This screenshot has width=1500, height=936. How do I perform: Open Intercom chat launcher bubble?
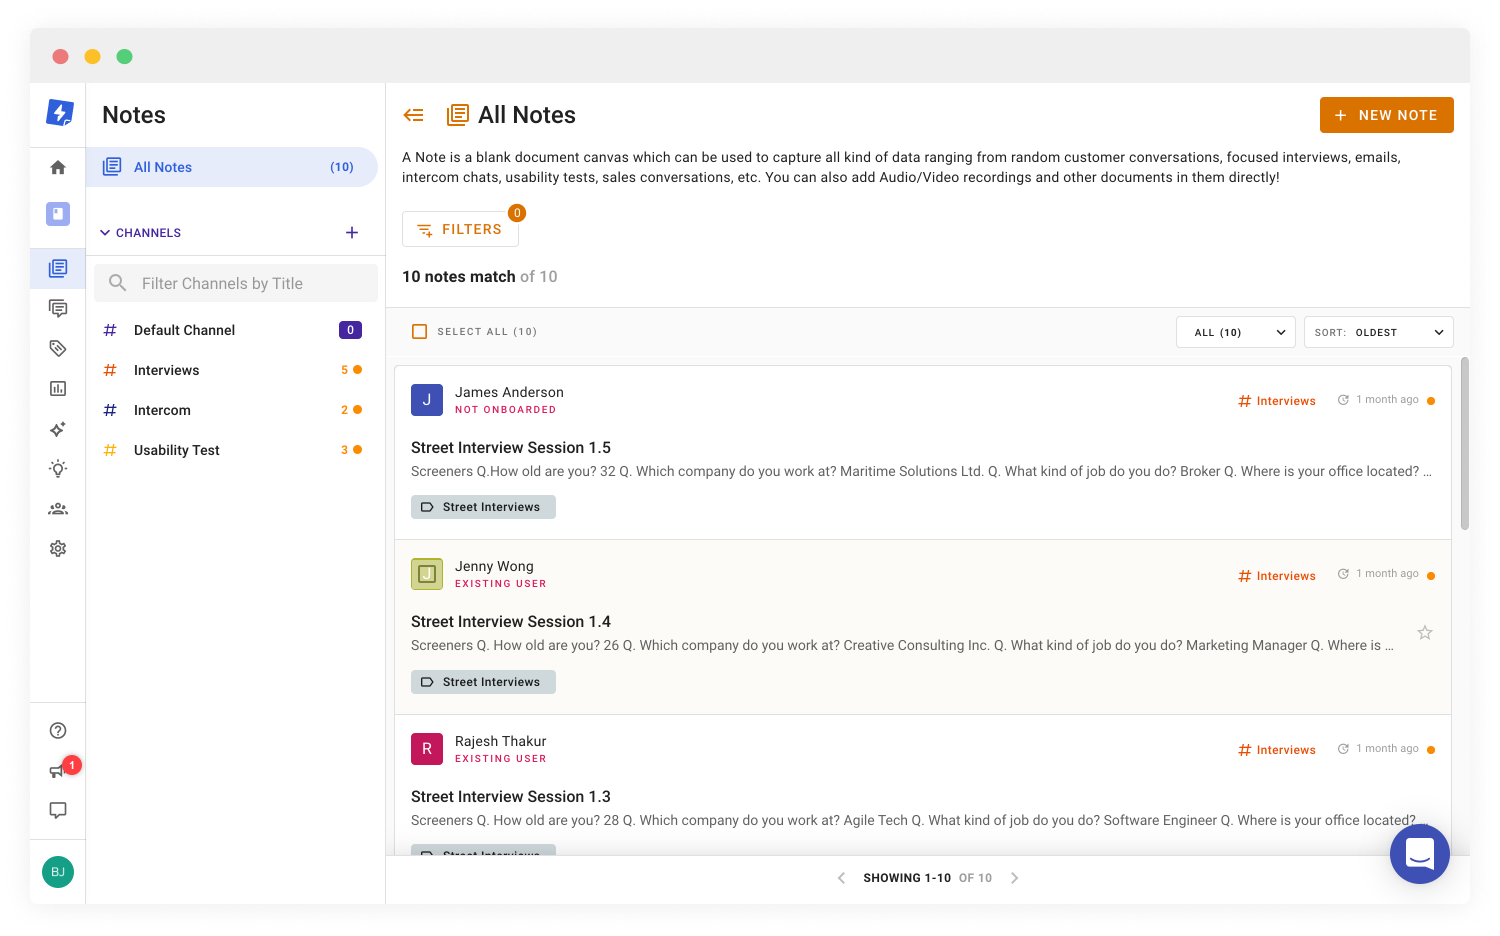point(1420,854)
